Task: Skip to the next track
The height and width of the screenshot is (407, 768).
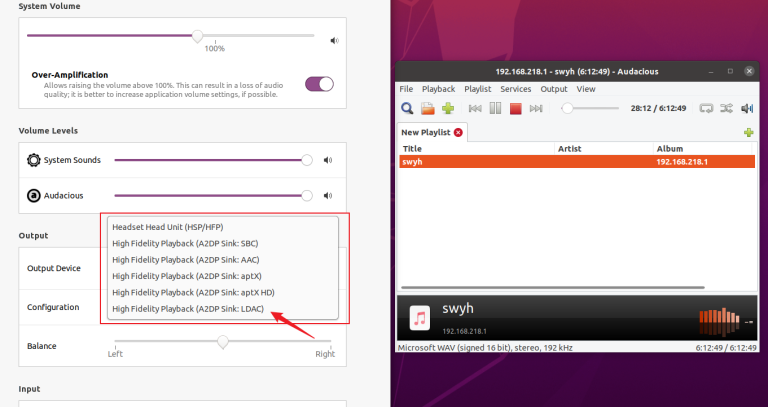Action: 536,108
